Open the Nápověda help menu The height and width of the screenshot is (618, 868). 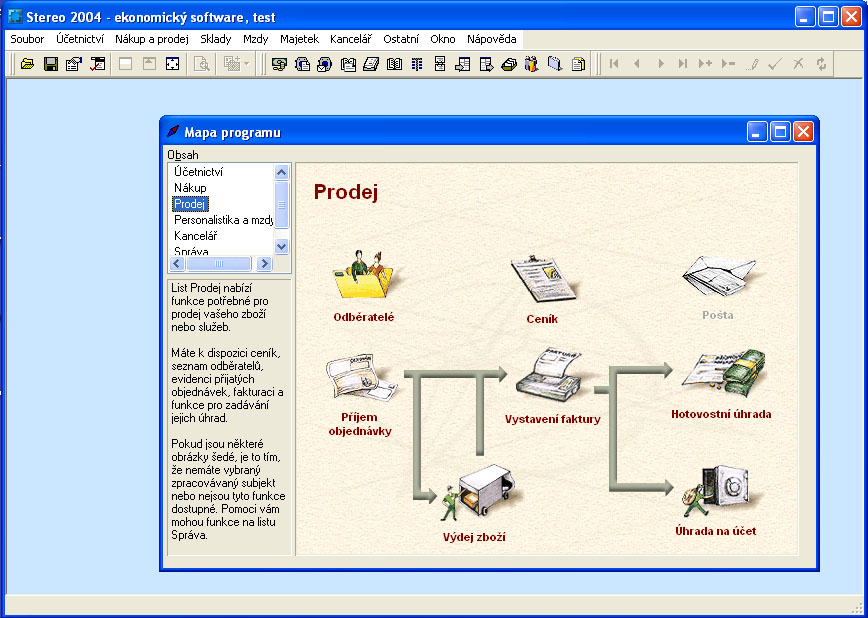(492, 39)
